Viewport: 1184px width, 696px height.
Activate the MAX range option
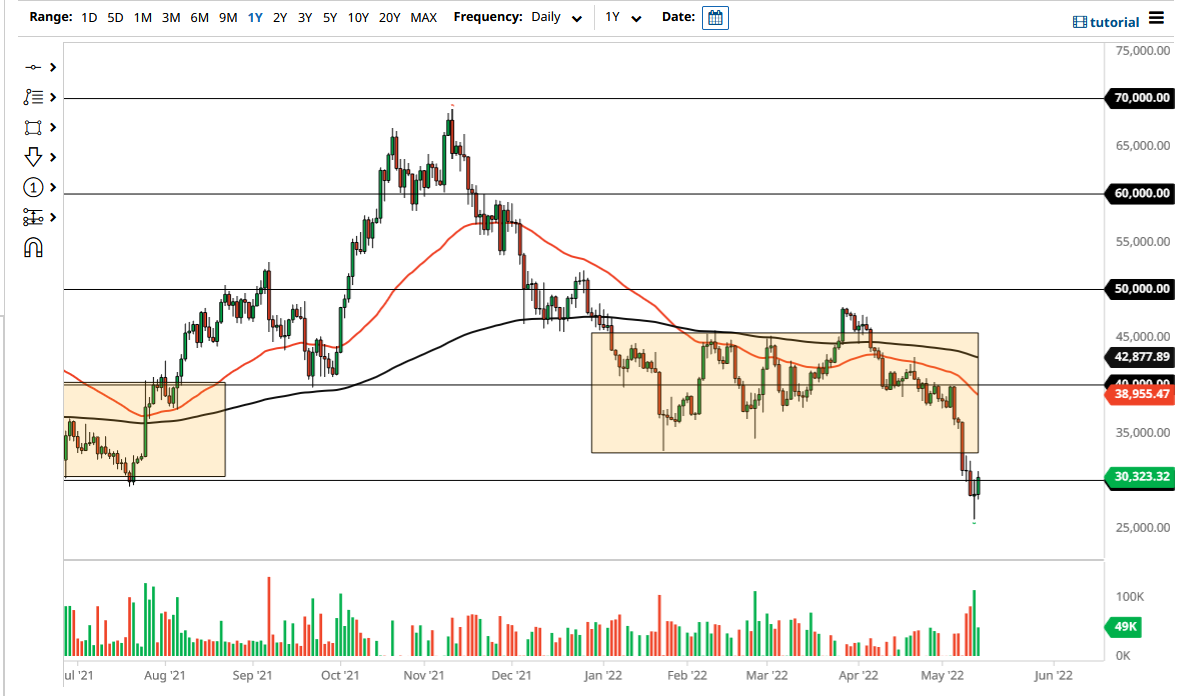coord(423,17)
